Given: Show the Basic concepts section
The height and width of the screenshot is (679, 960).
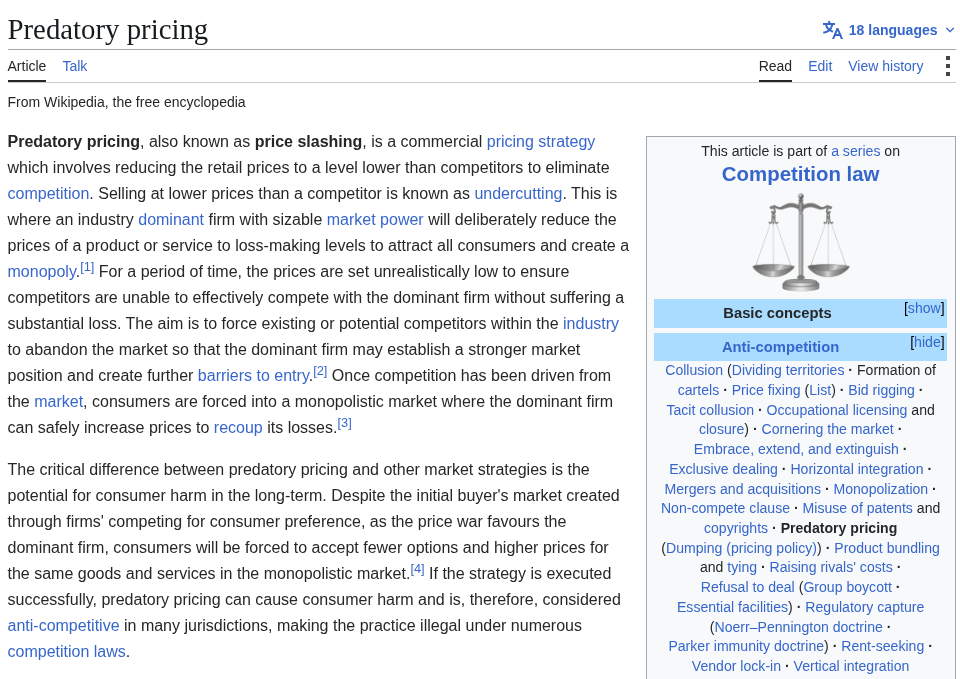Looking at the screenshot, I should [924, 308].
